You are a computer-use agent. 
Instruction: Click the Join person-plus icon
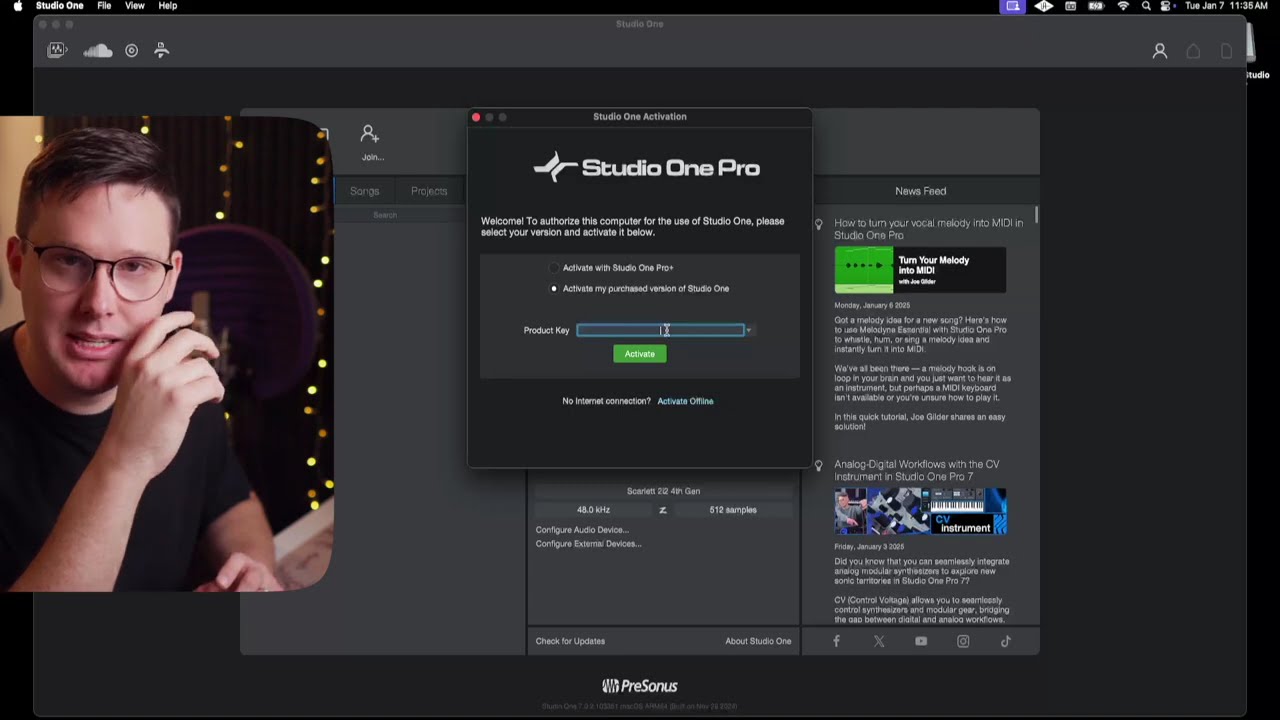tap(370, 134)
